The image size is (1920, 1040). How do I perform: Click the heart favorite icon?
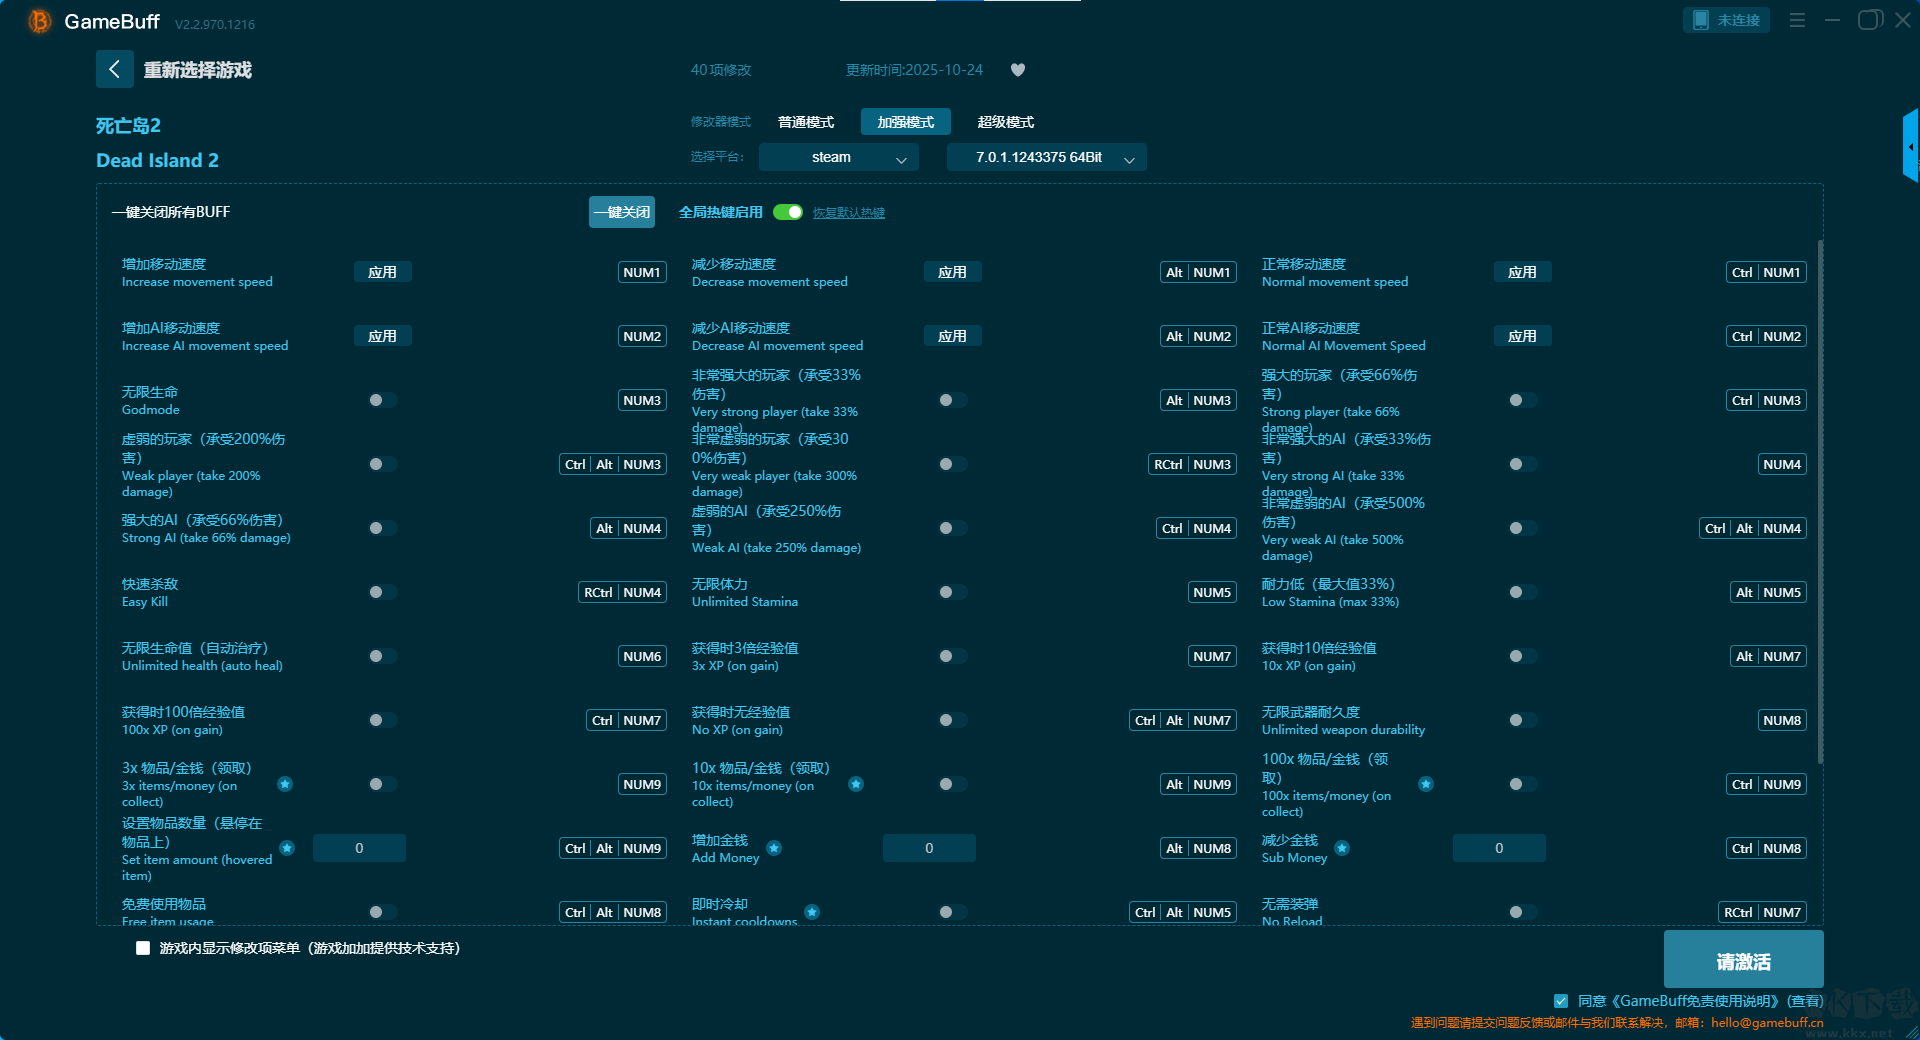[x=1018, y=70]
